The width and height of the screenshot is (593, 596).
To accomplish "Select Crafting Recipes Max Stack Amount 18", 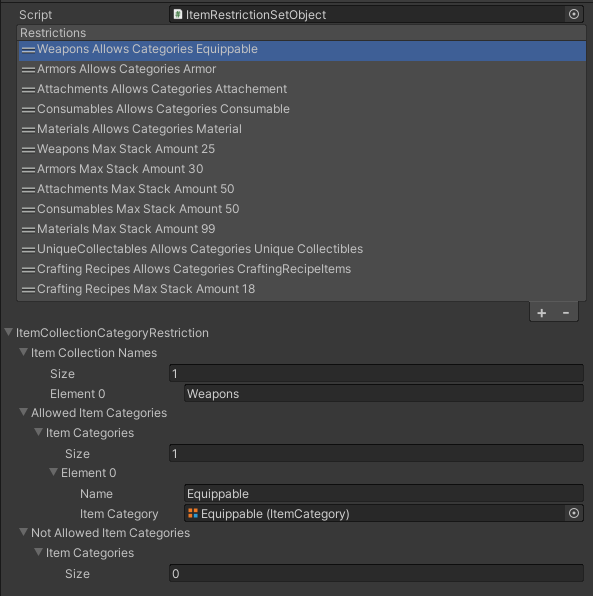I will click(x=302, y=289).
